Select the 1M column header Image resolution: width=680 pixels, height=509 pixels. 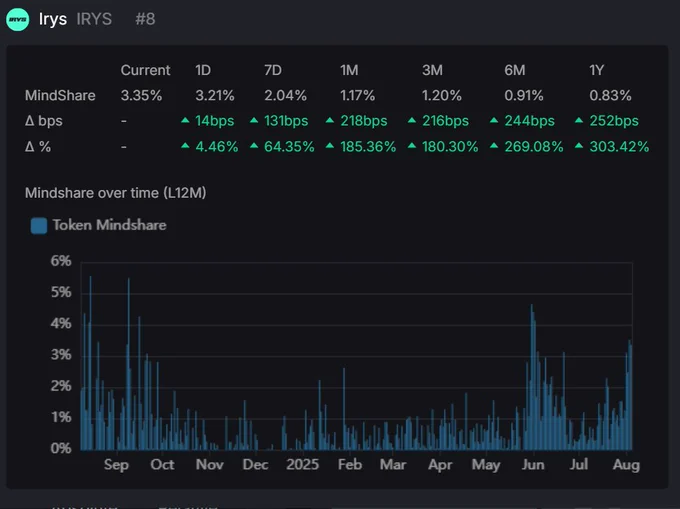tap(349, 70)
